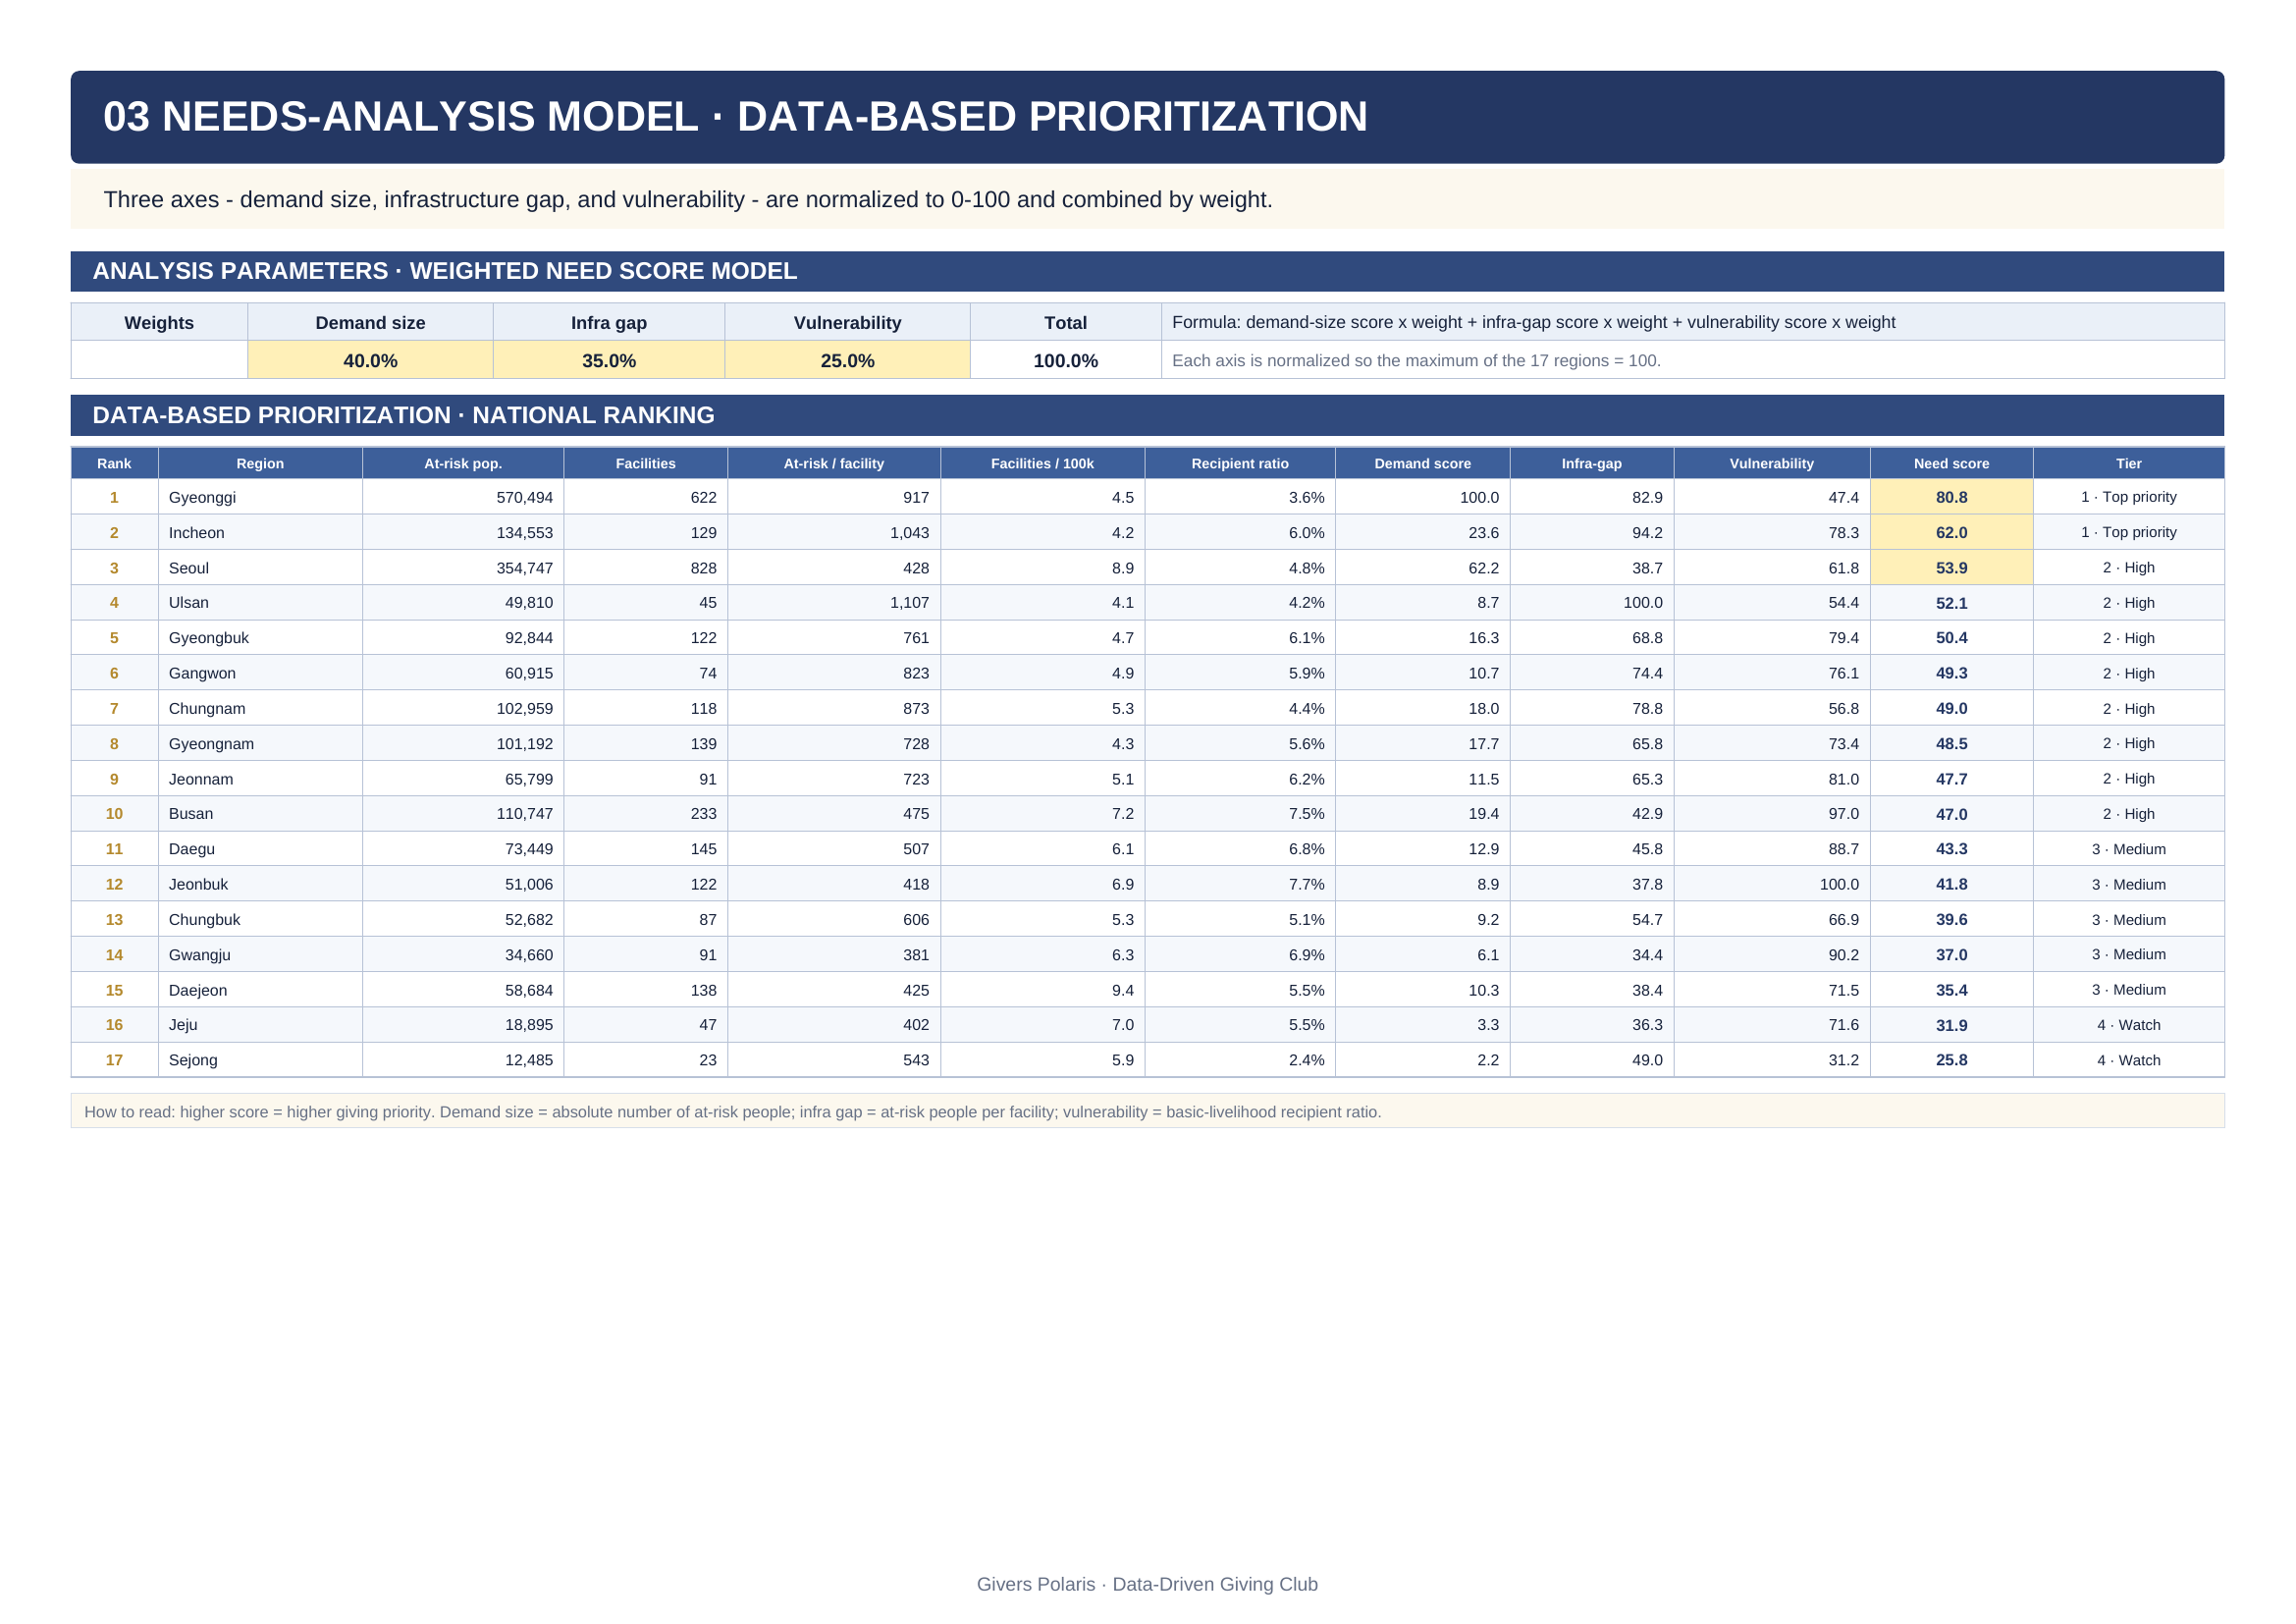This screenshot has height=1624, width=2296.
Task: Click Sejong's need score 25.8
Action: coord(1951,1060)
